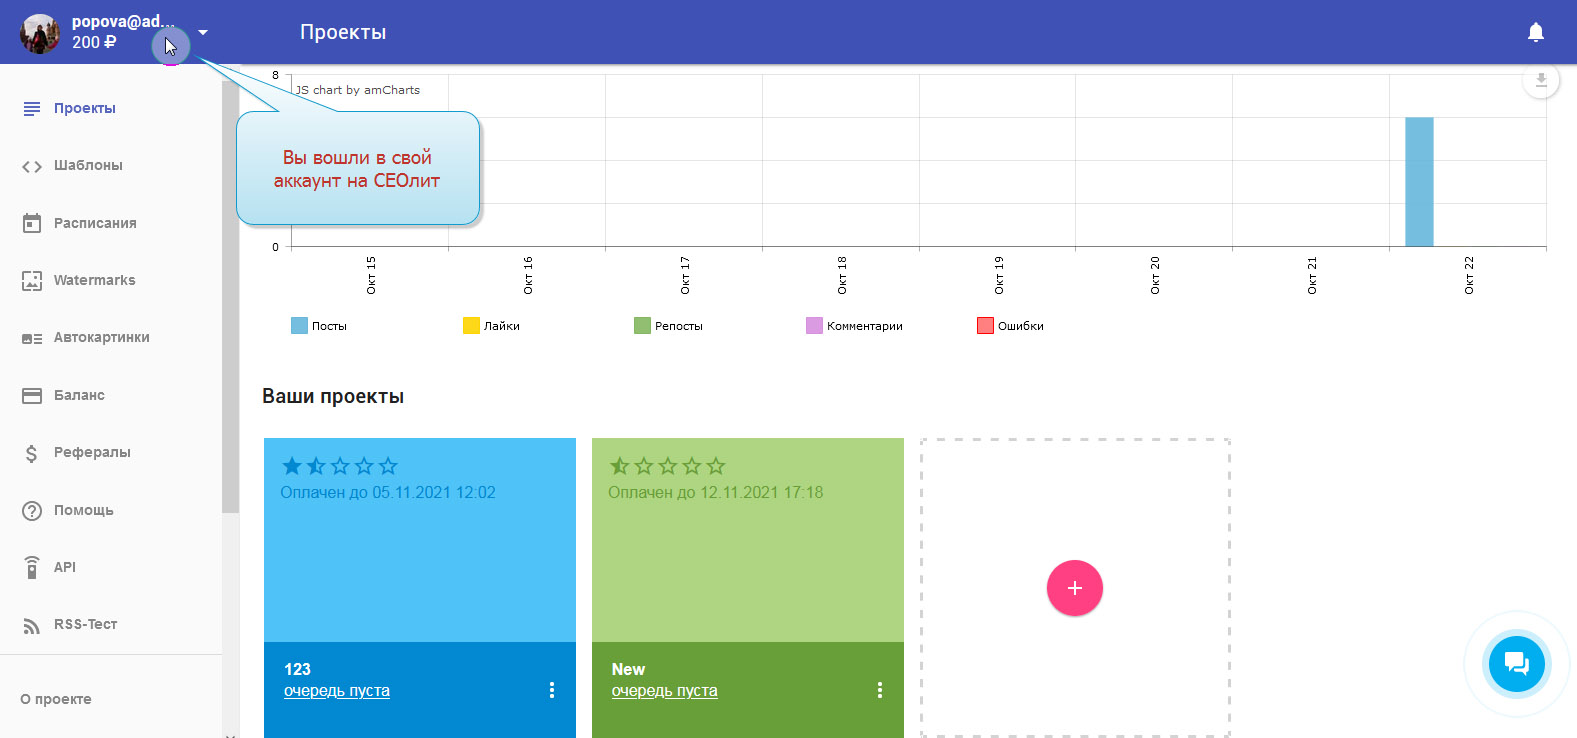
Task: Toggle Лайки series in chart legend
Action: (x=491, y=326)
